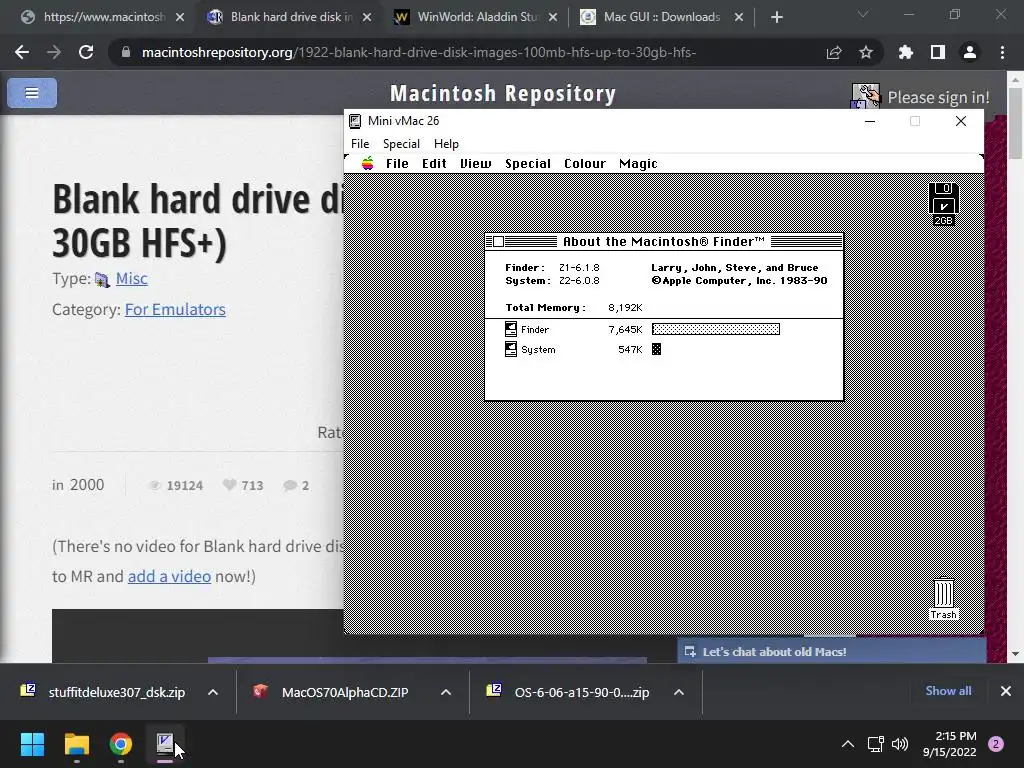Select the 2GB disk icon on Mac desktop
The image size is (1024, 768).
click(x=943, y=204)
